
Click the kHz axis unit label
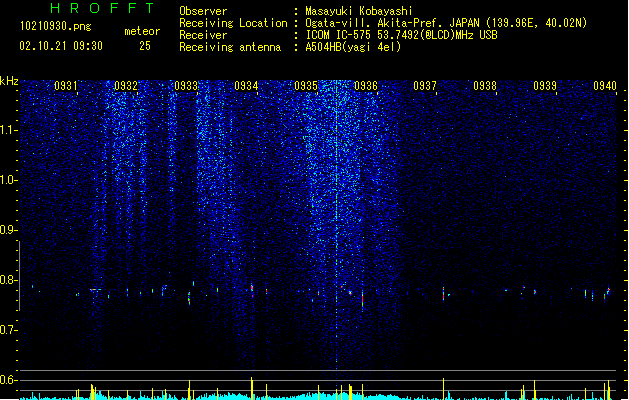[x=9, y=81]
